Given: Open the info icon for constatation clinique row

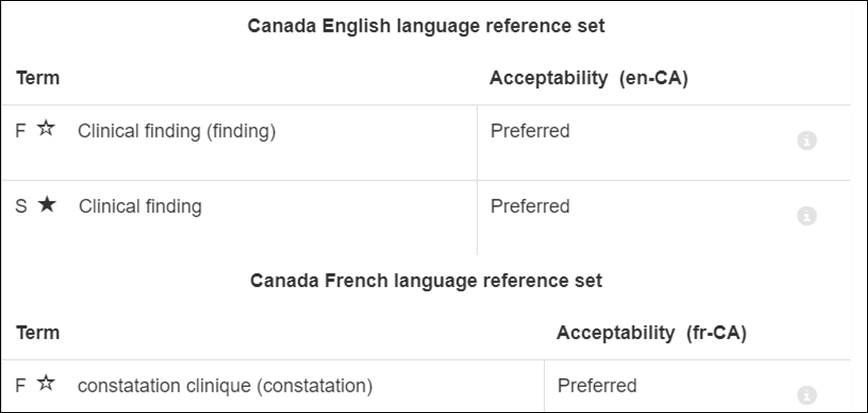Looking at the screenshot, I should click(x=807, y=395).
